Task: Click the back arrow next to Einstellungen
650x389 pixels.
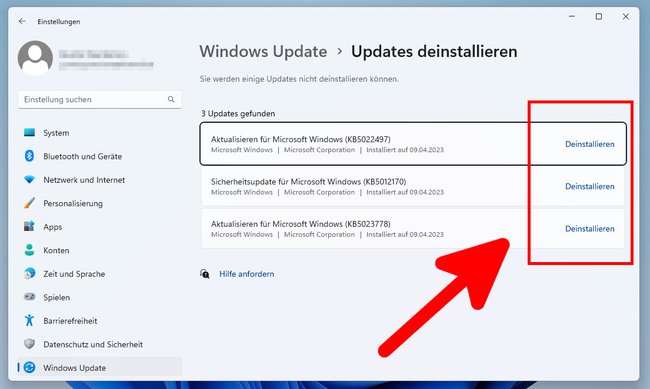Action: [22, 21]
